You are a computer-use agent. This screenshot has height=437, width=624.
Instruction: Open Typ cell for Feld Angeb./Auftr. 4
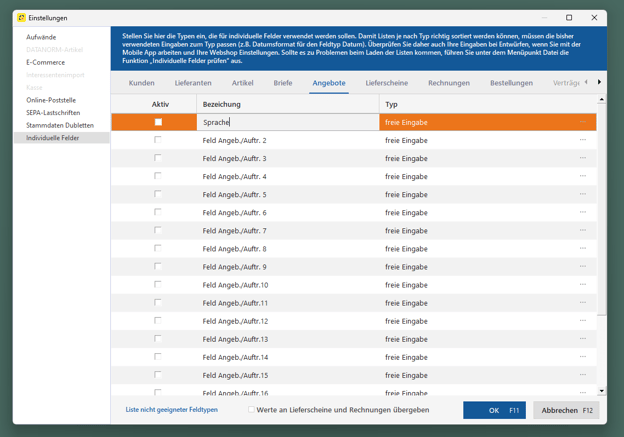point(488,176)
